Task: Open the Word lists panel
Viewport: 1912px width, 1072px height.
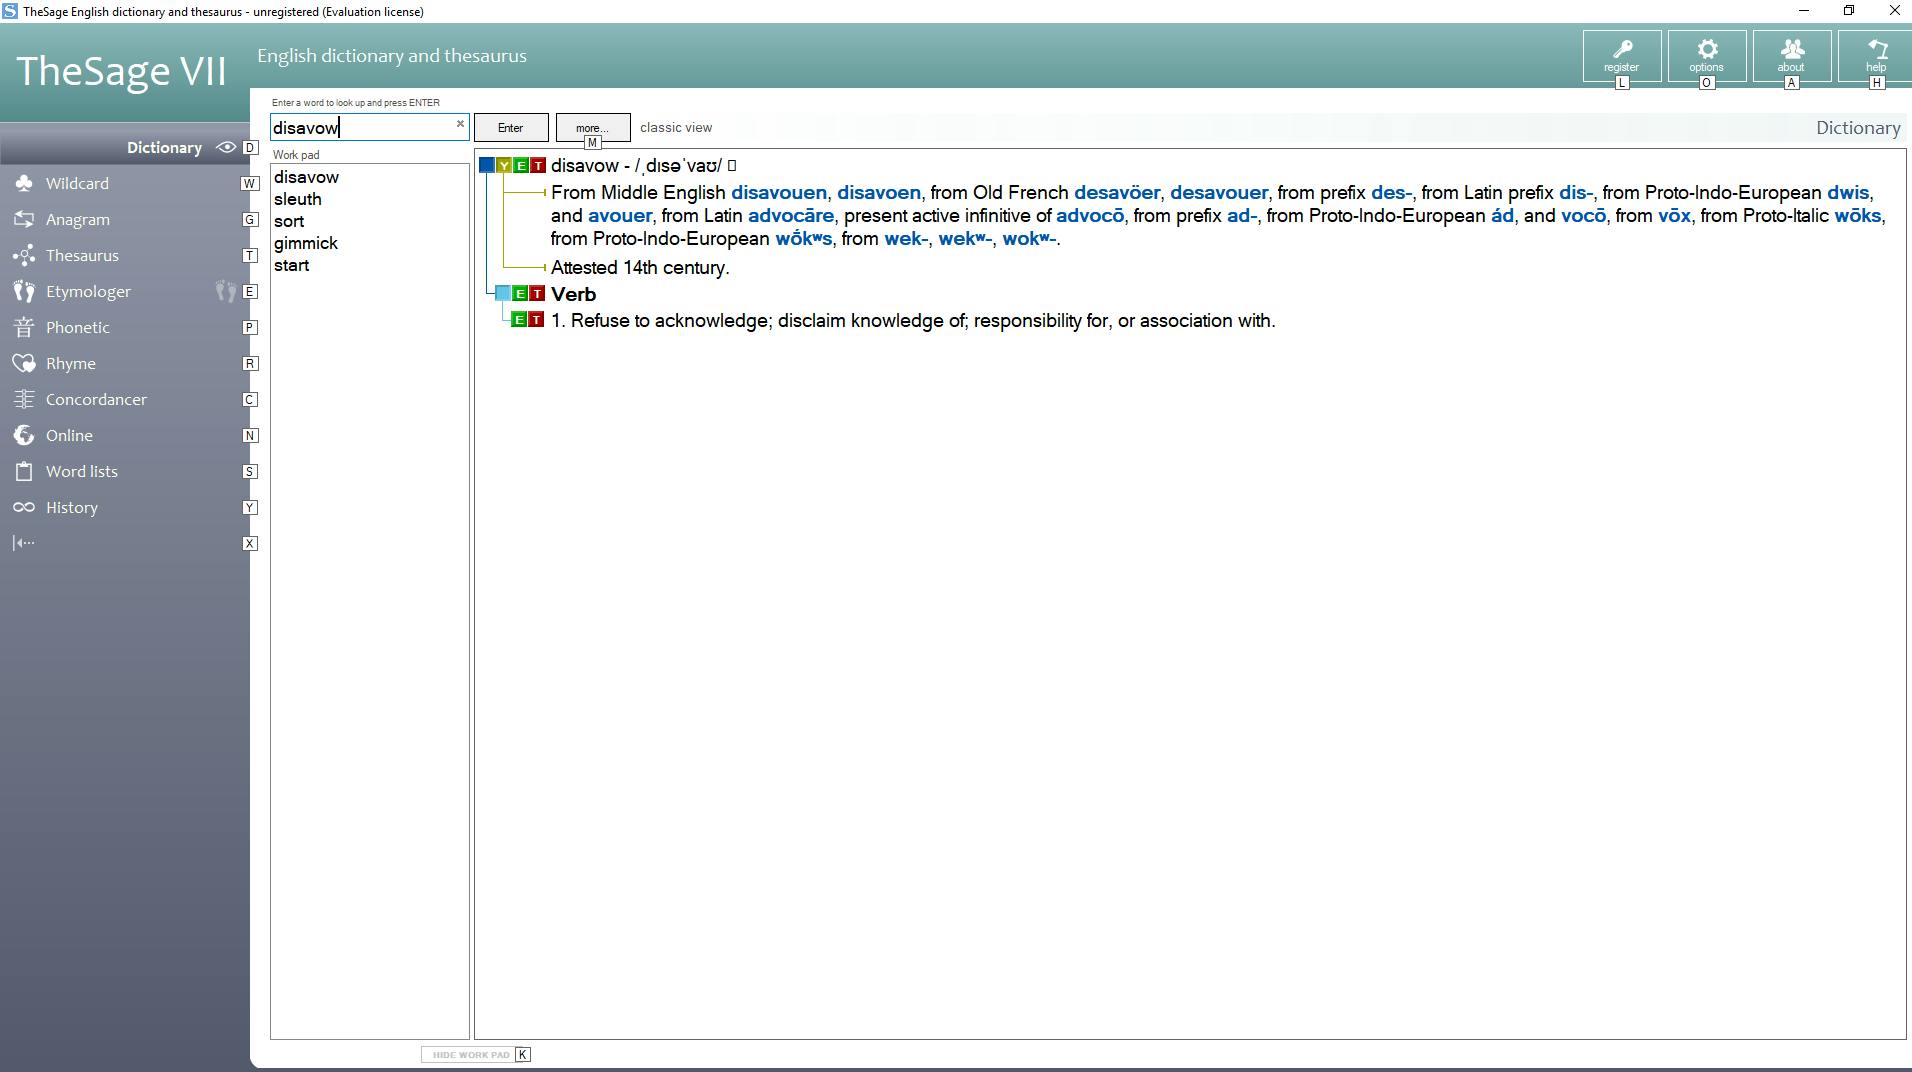Action: click(81, 472)
